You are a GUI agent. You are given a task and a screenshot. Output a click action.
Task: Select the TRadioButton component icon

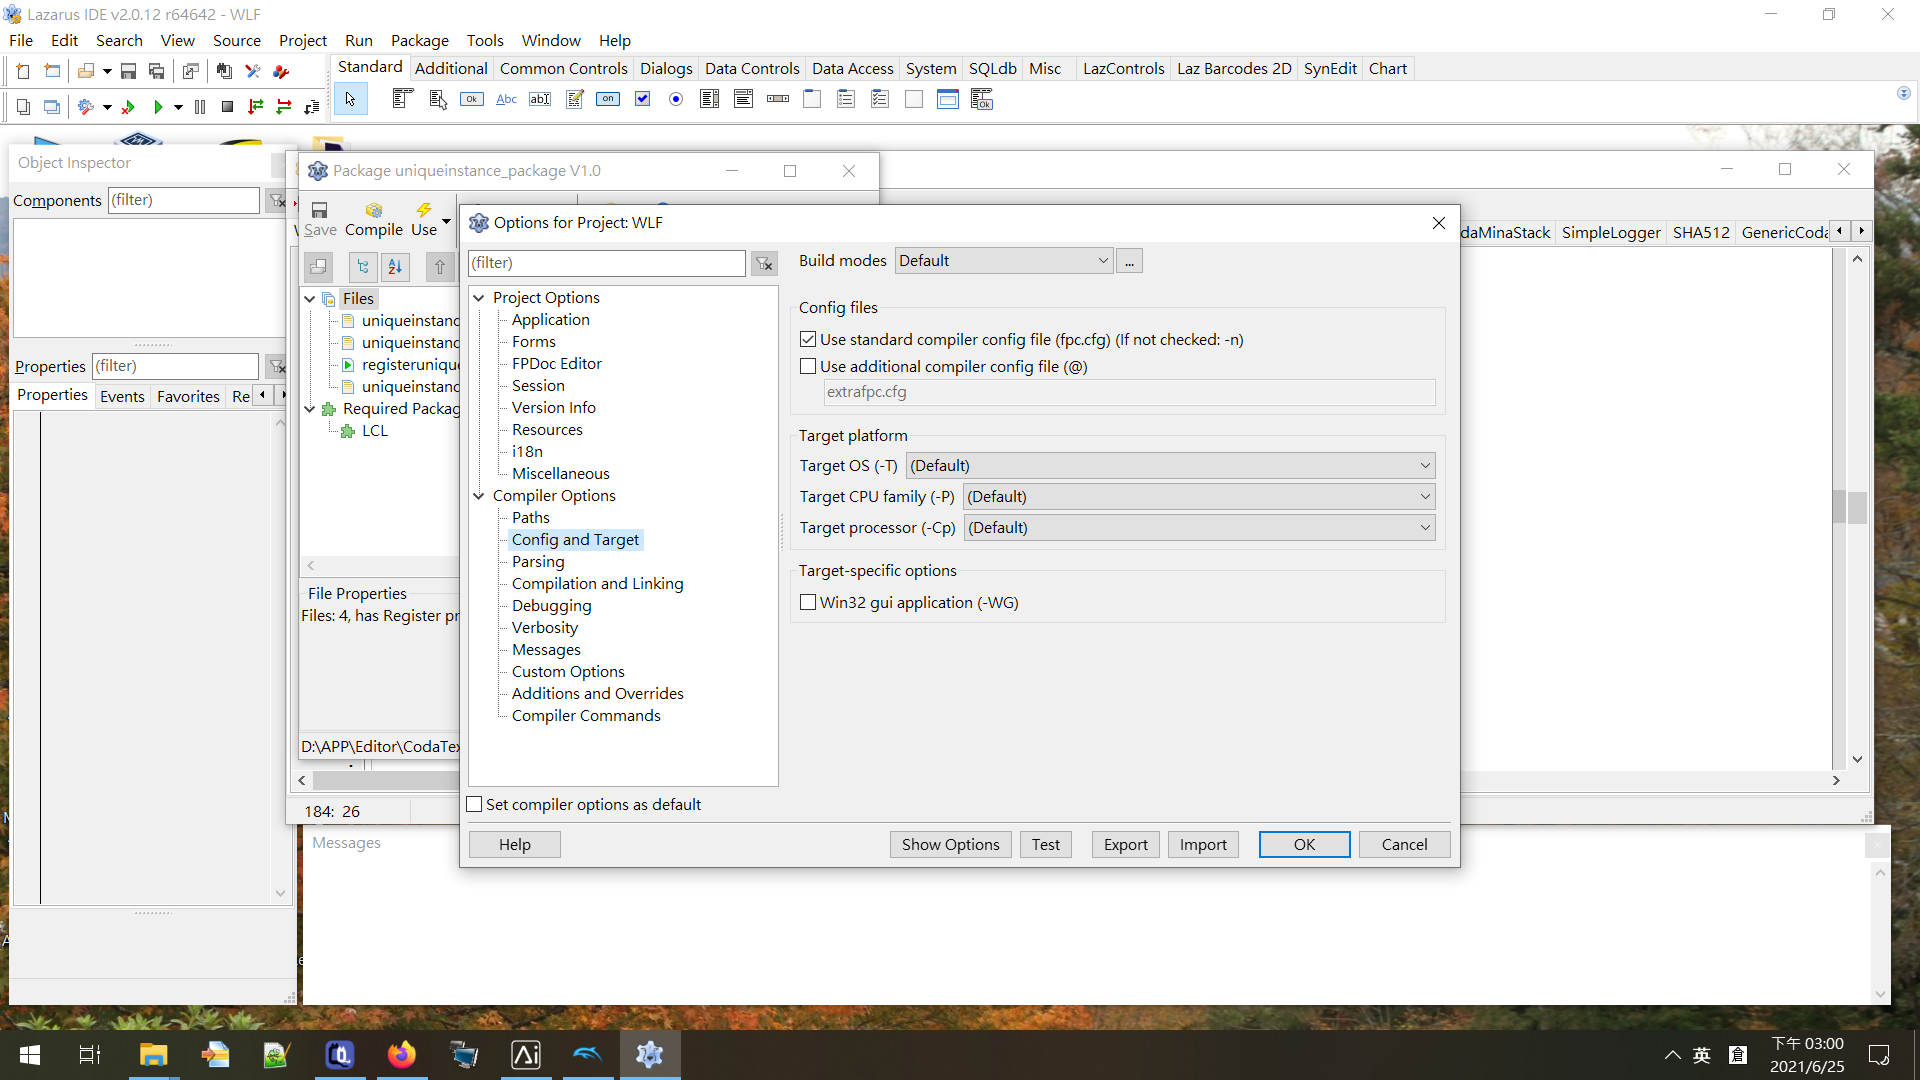click(x=675, y=99)
